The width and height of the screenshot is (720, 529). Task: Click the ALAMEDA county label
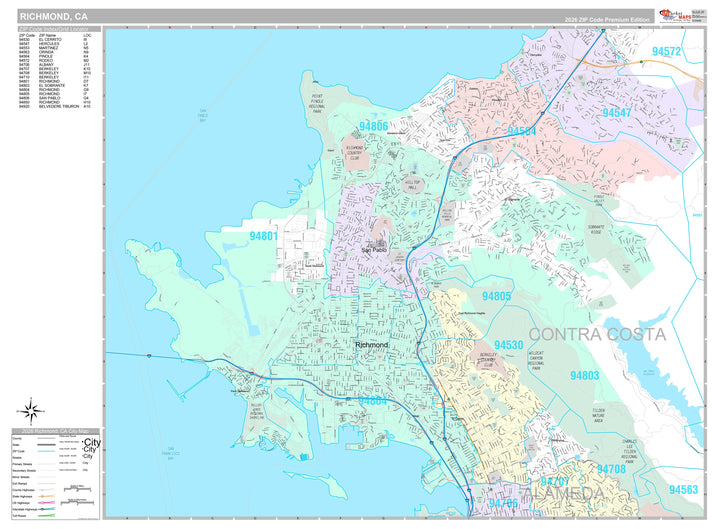point(563,494)
